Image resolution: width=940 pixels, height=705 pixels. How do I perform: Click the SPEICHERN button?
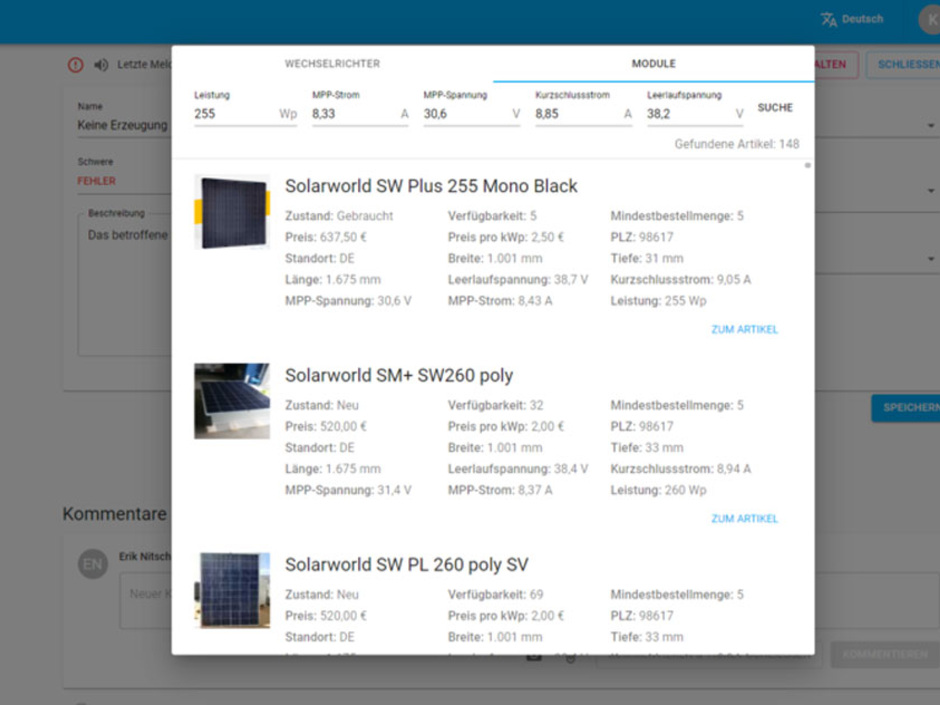[x=908, y=409]
